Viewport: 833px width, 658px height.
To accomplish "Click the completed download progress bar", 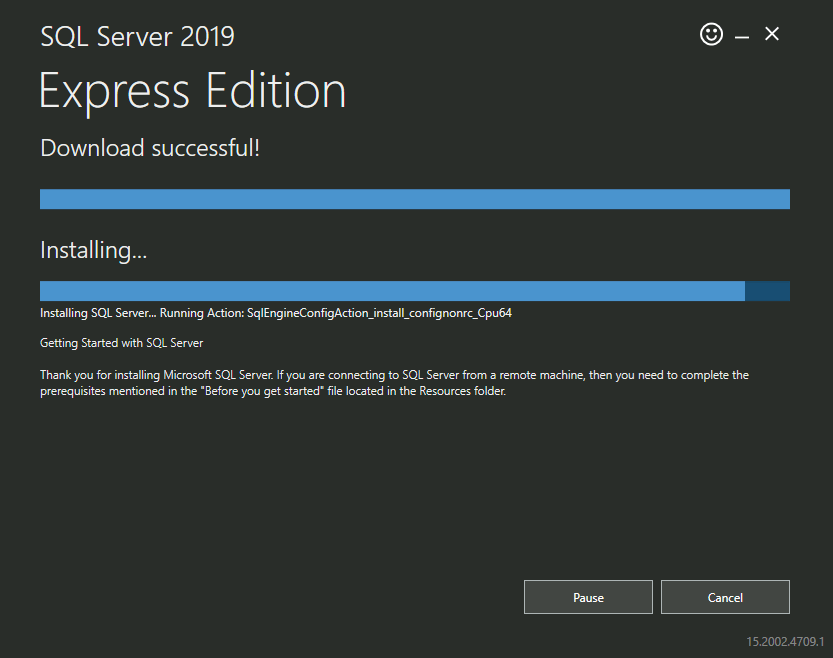I will click(x=414, y=199).
